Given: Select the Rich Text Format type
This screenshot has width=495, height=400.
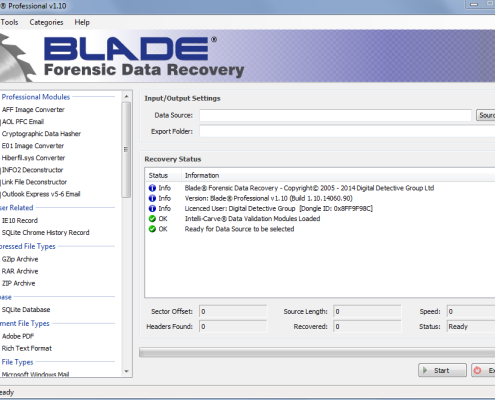Looking at the screenshot, I should (27, 348).
